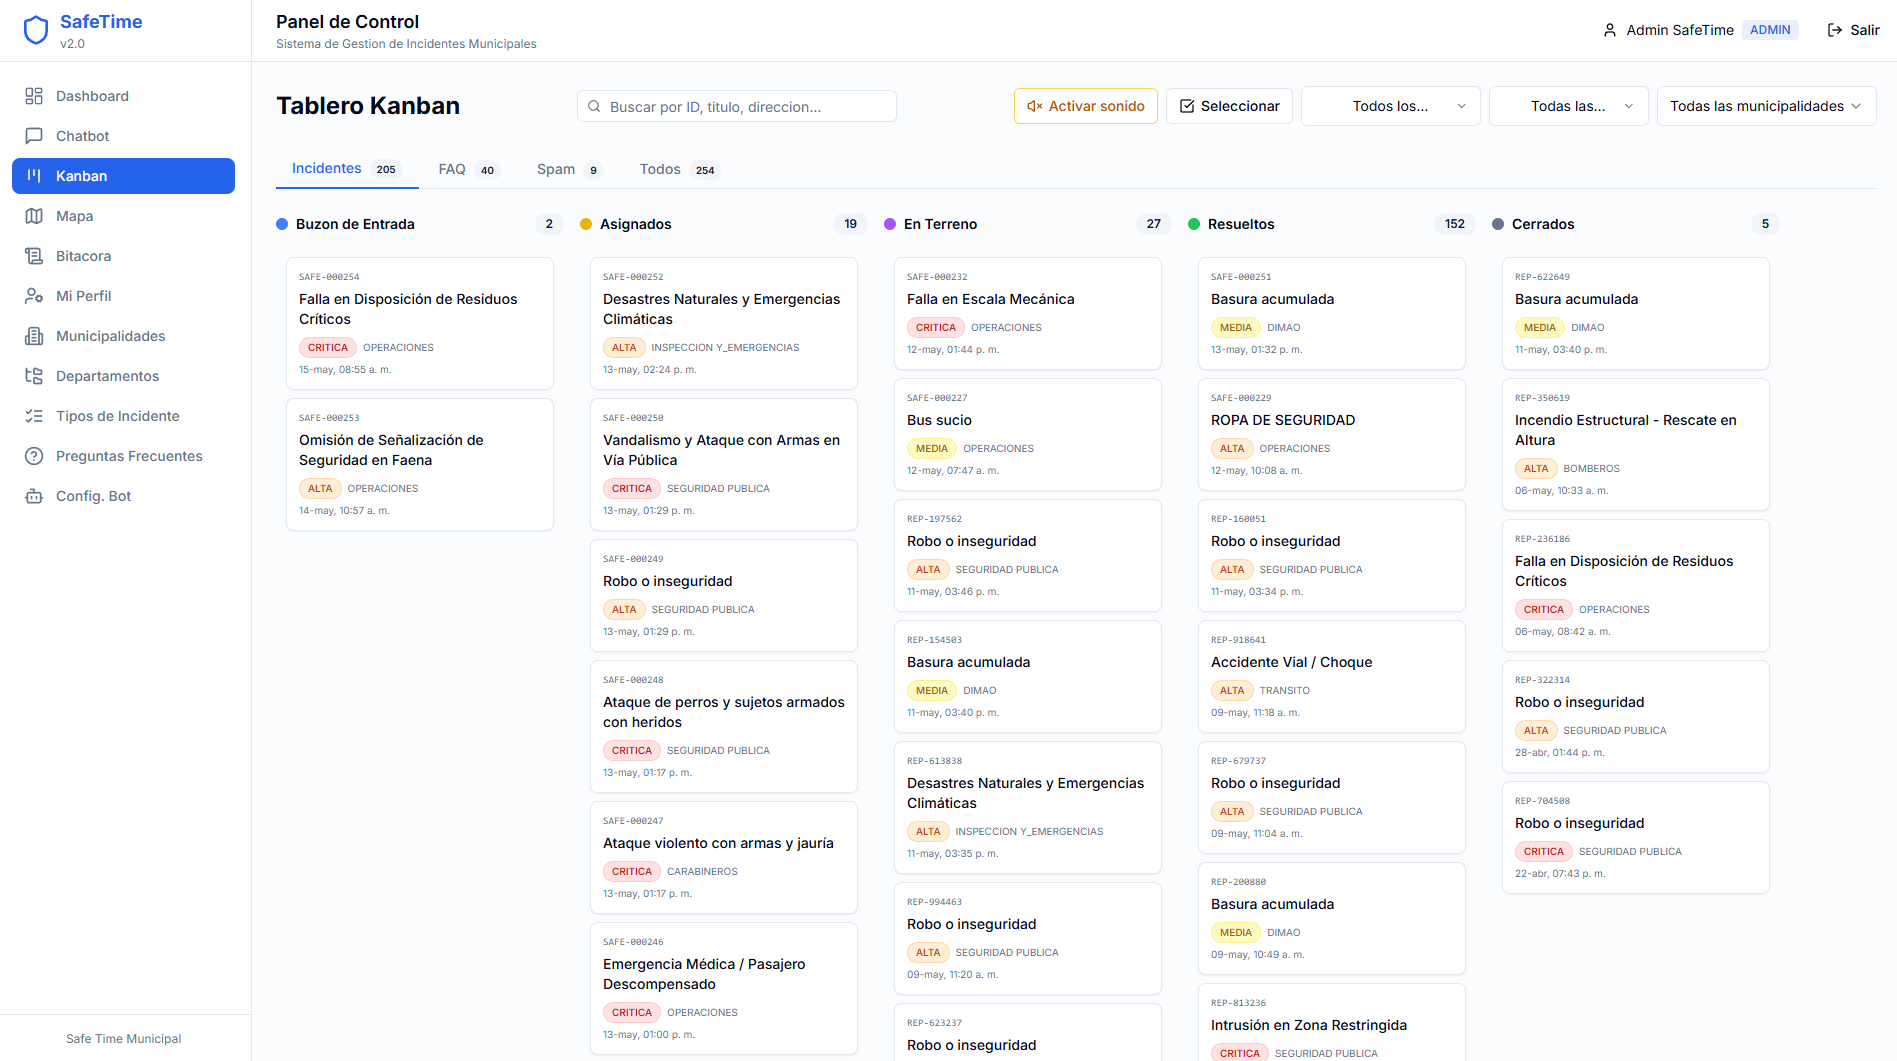Image resolution: width=1897 pixels, height=1061 pixels.
Task: Click the Departamentos tree icon
Action: coord(34,376)
